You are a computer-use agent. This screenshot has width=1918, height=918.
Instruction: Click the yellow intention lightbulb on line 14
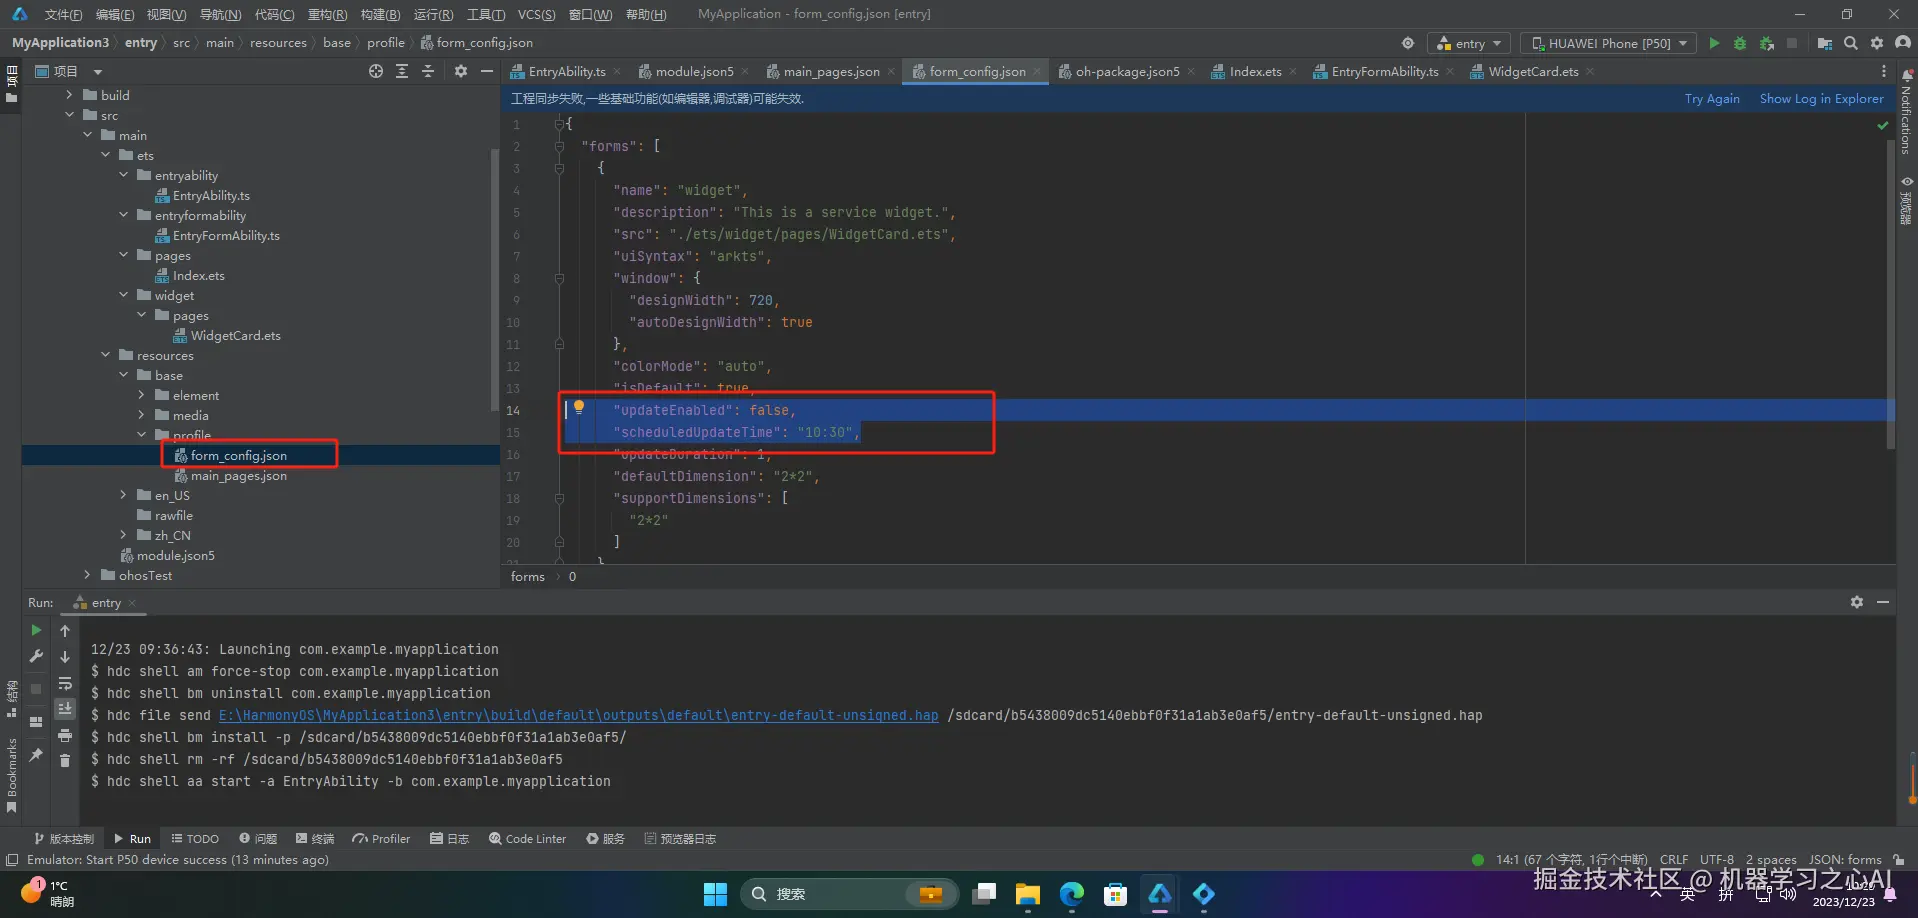(x=578, y=407)
